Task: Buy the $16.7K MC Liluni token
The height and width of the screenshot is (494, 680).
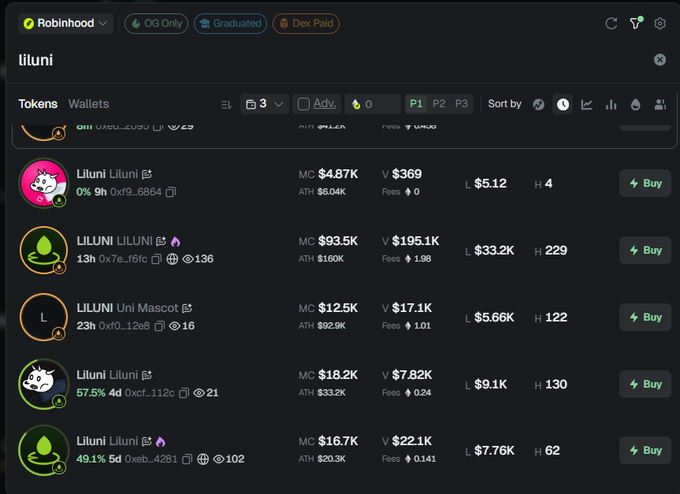Action: (645, 451)
